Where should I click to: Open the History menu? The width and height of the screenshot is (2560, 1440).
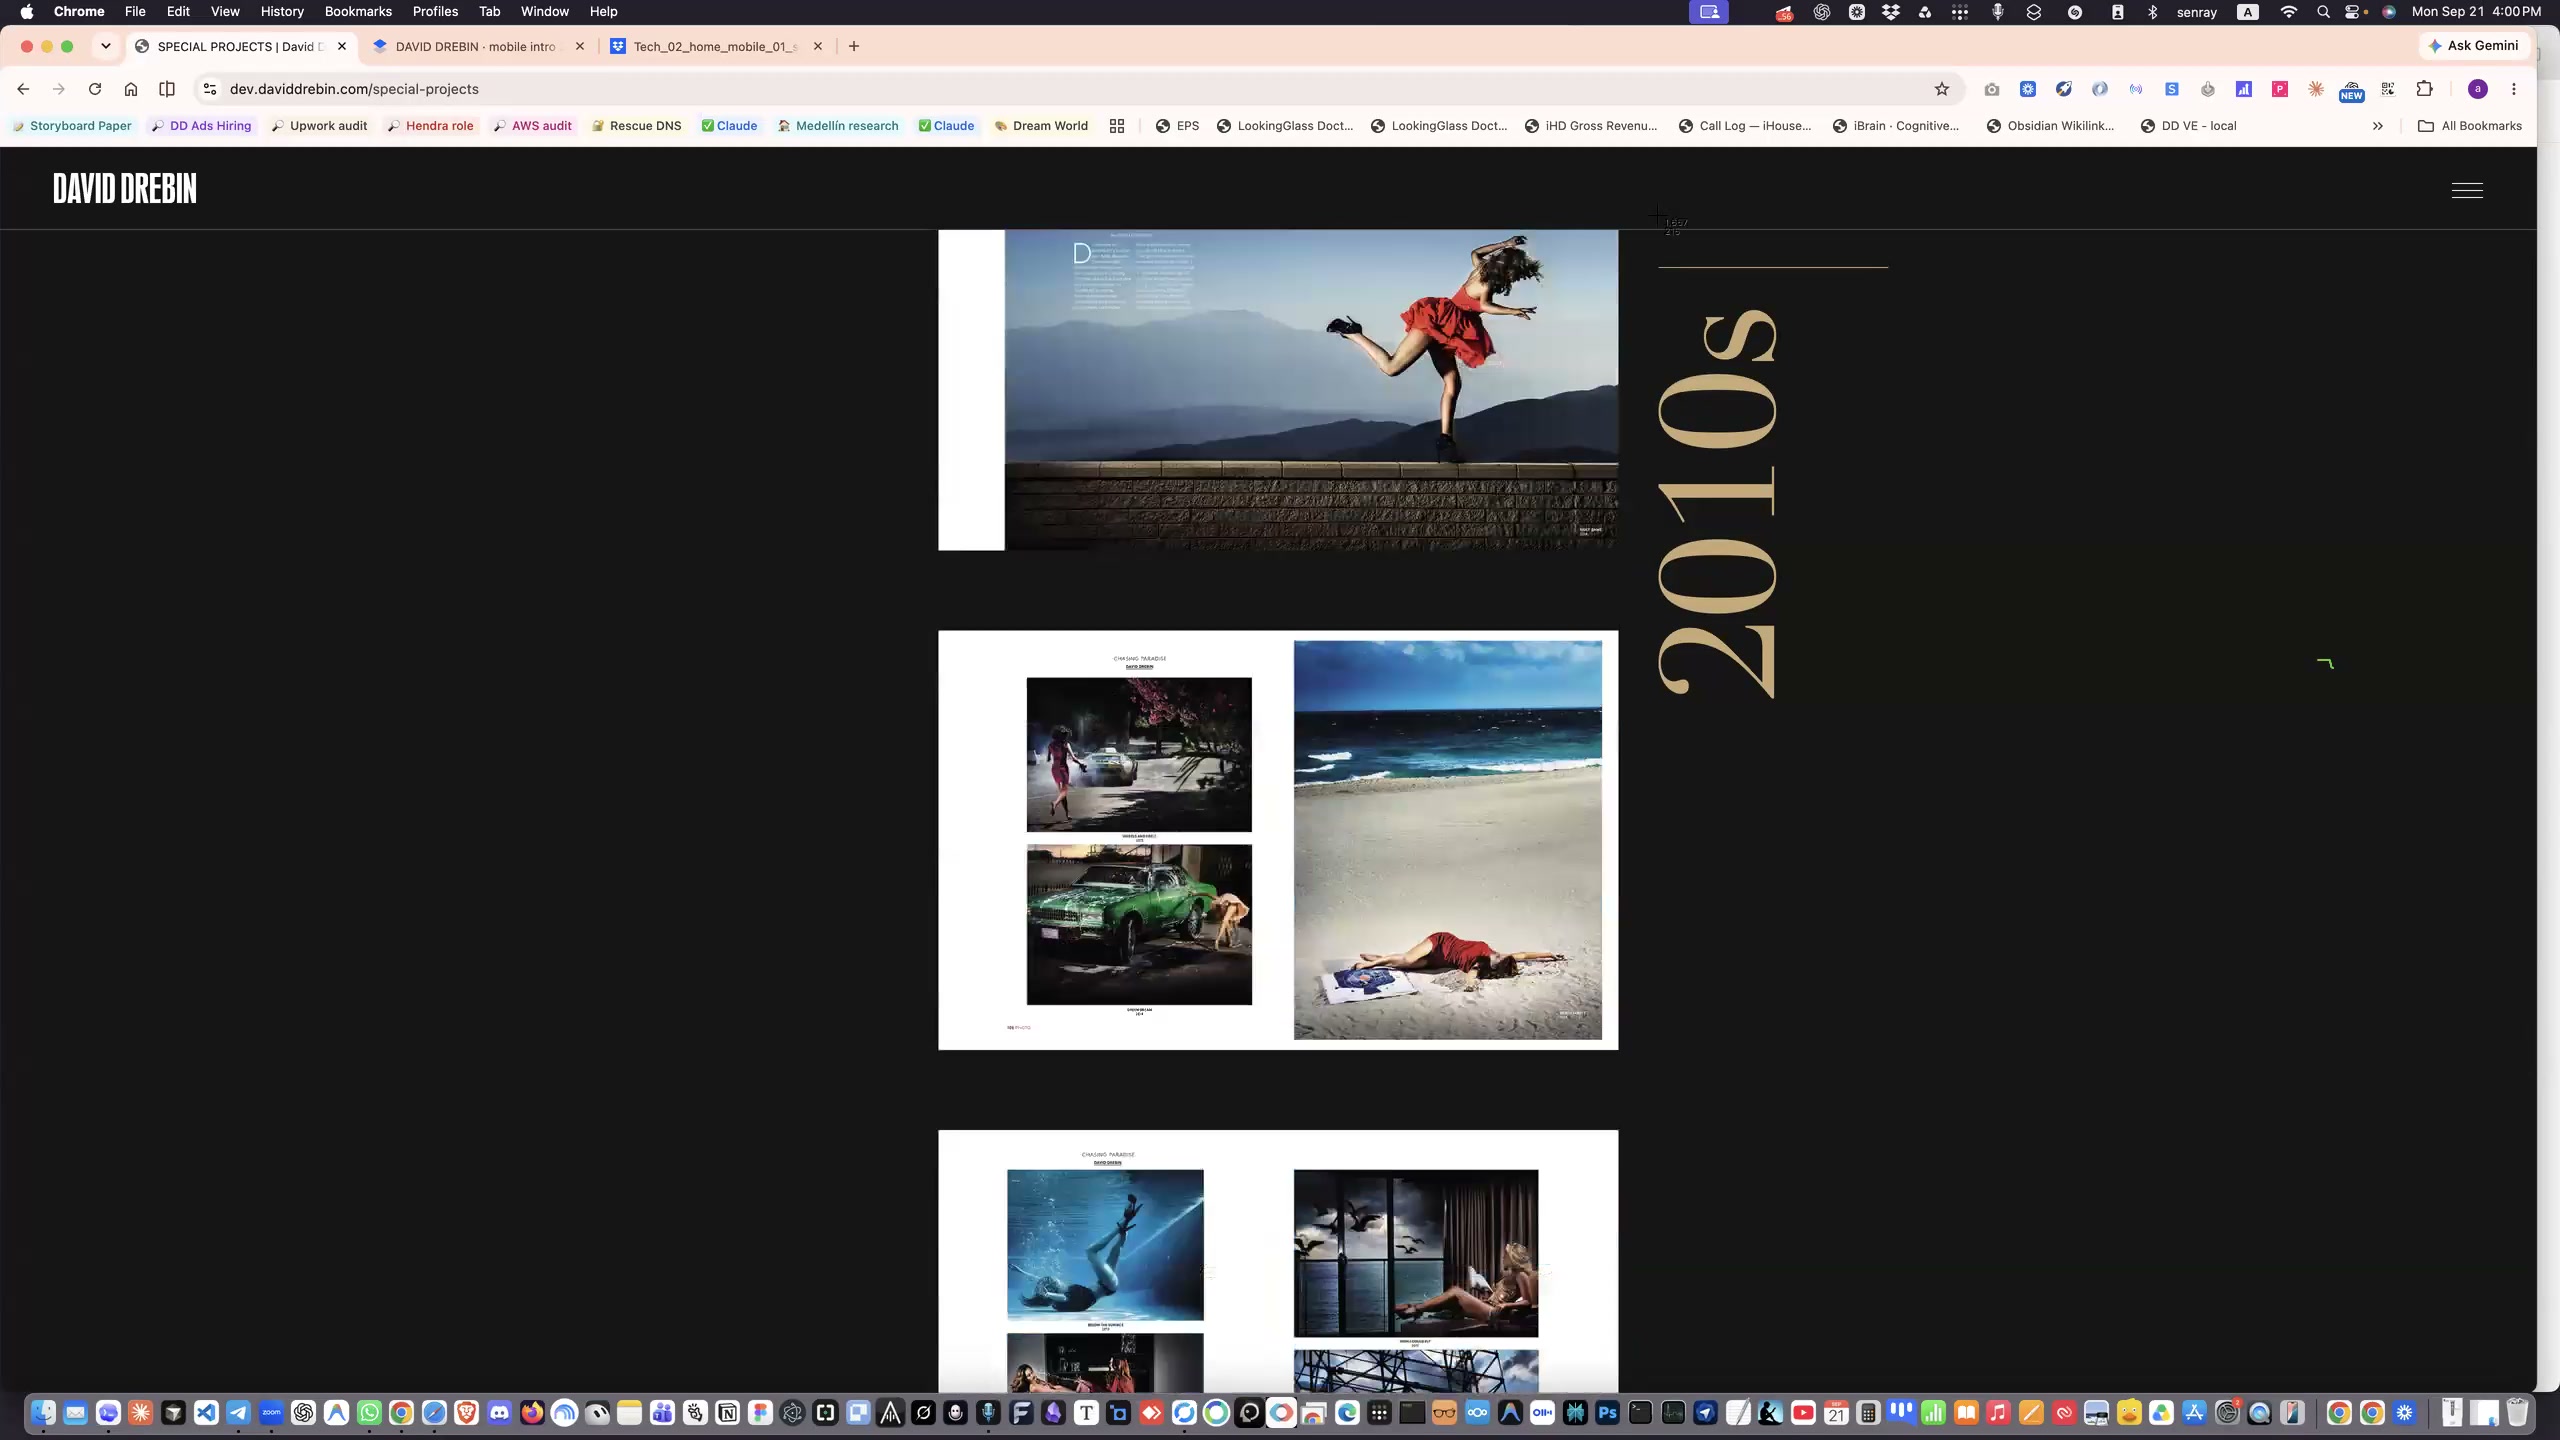tap(282, 12)
